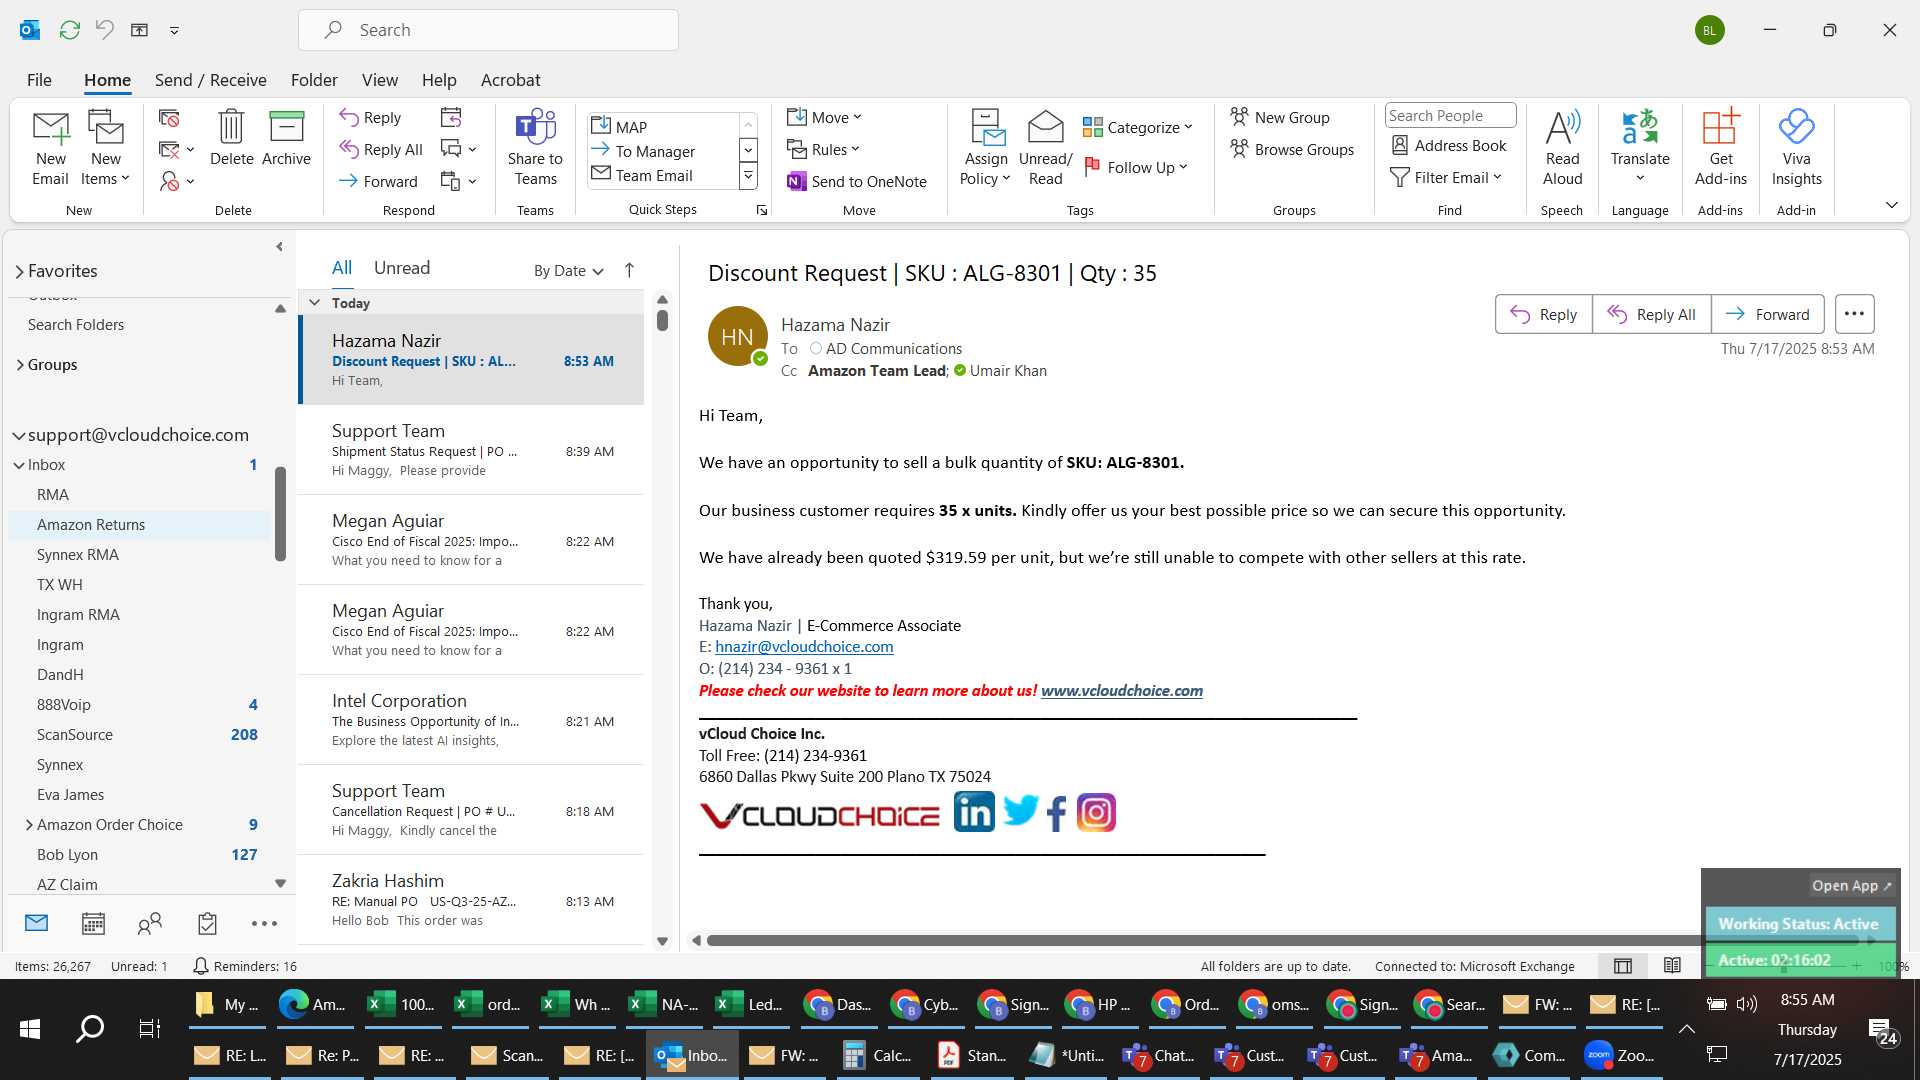Open www.vcloudchoice.com website link
This screenshot has width=1920, height=1080.
pyautogui.click(x=1121, y=691)
